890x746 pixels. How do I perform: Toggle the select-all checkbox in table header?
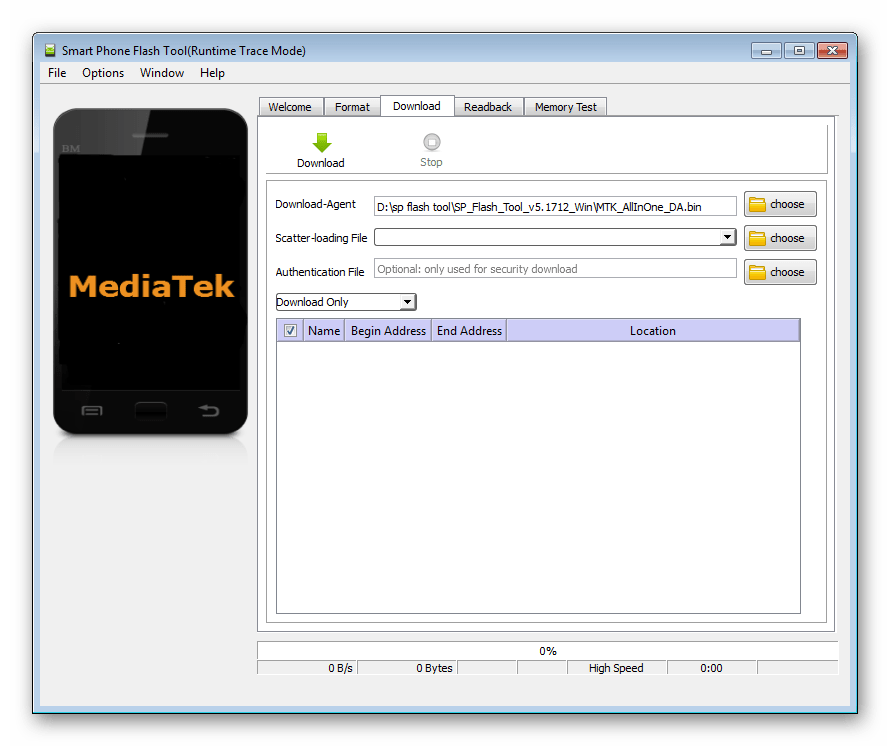tap(290, 330)
